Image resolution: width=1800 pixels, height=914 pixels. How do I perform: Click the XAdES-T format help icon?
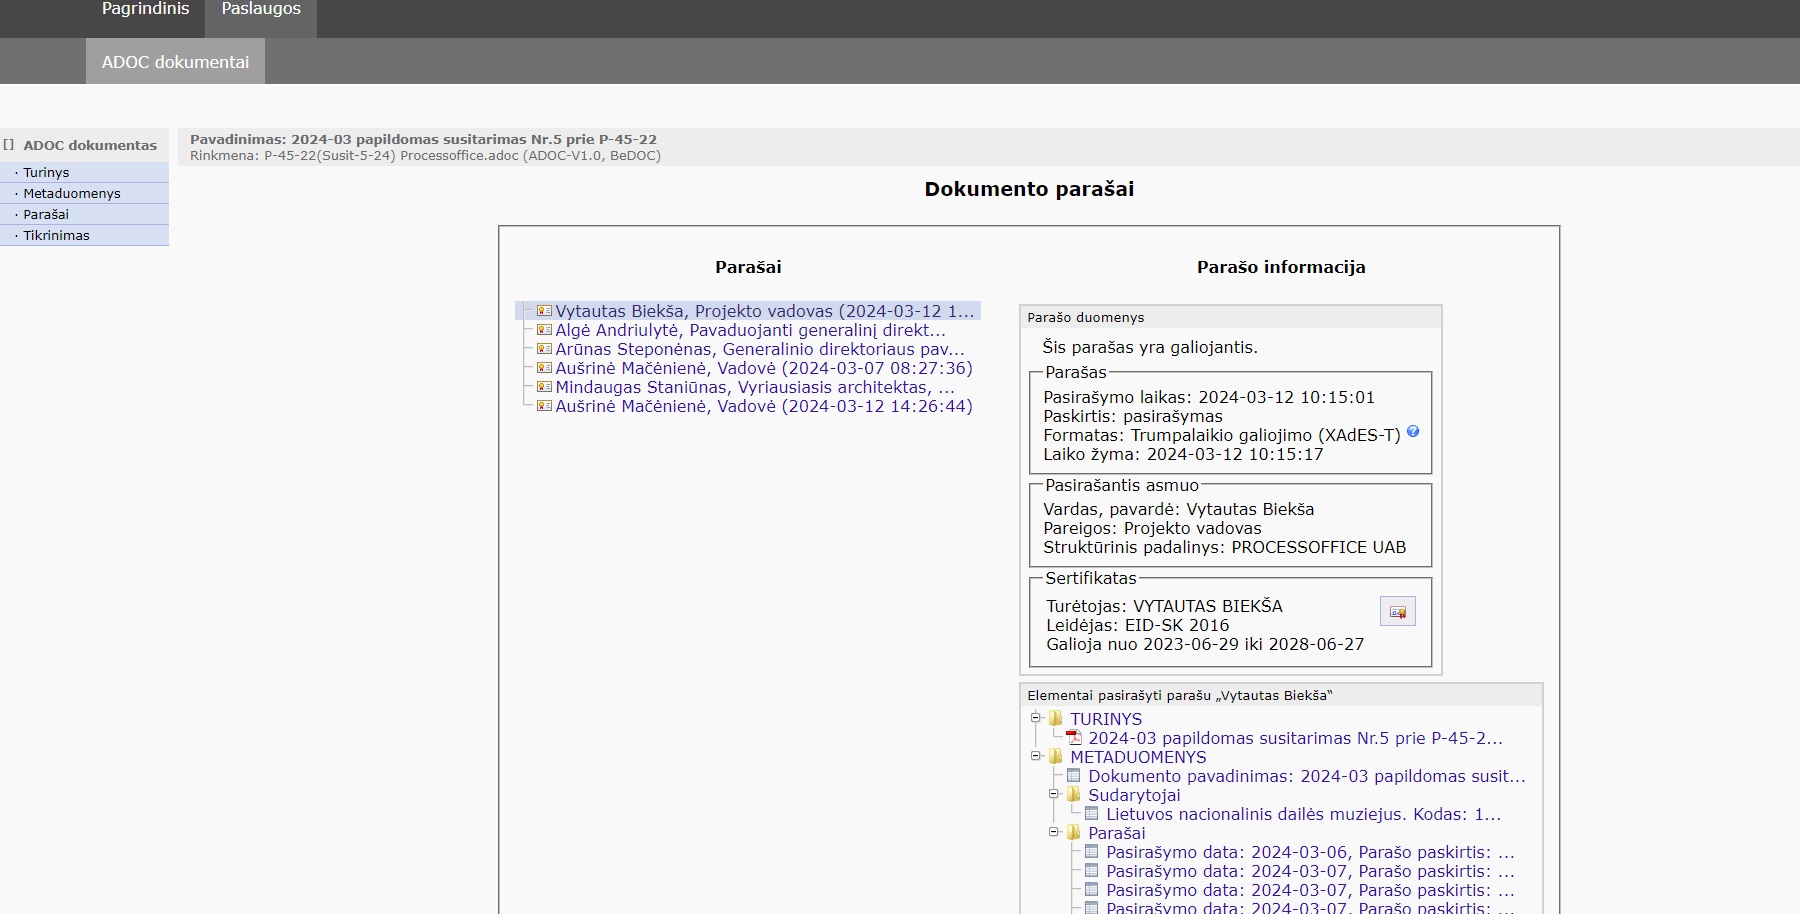(1413, 432)
